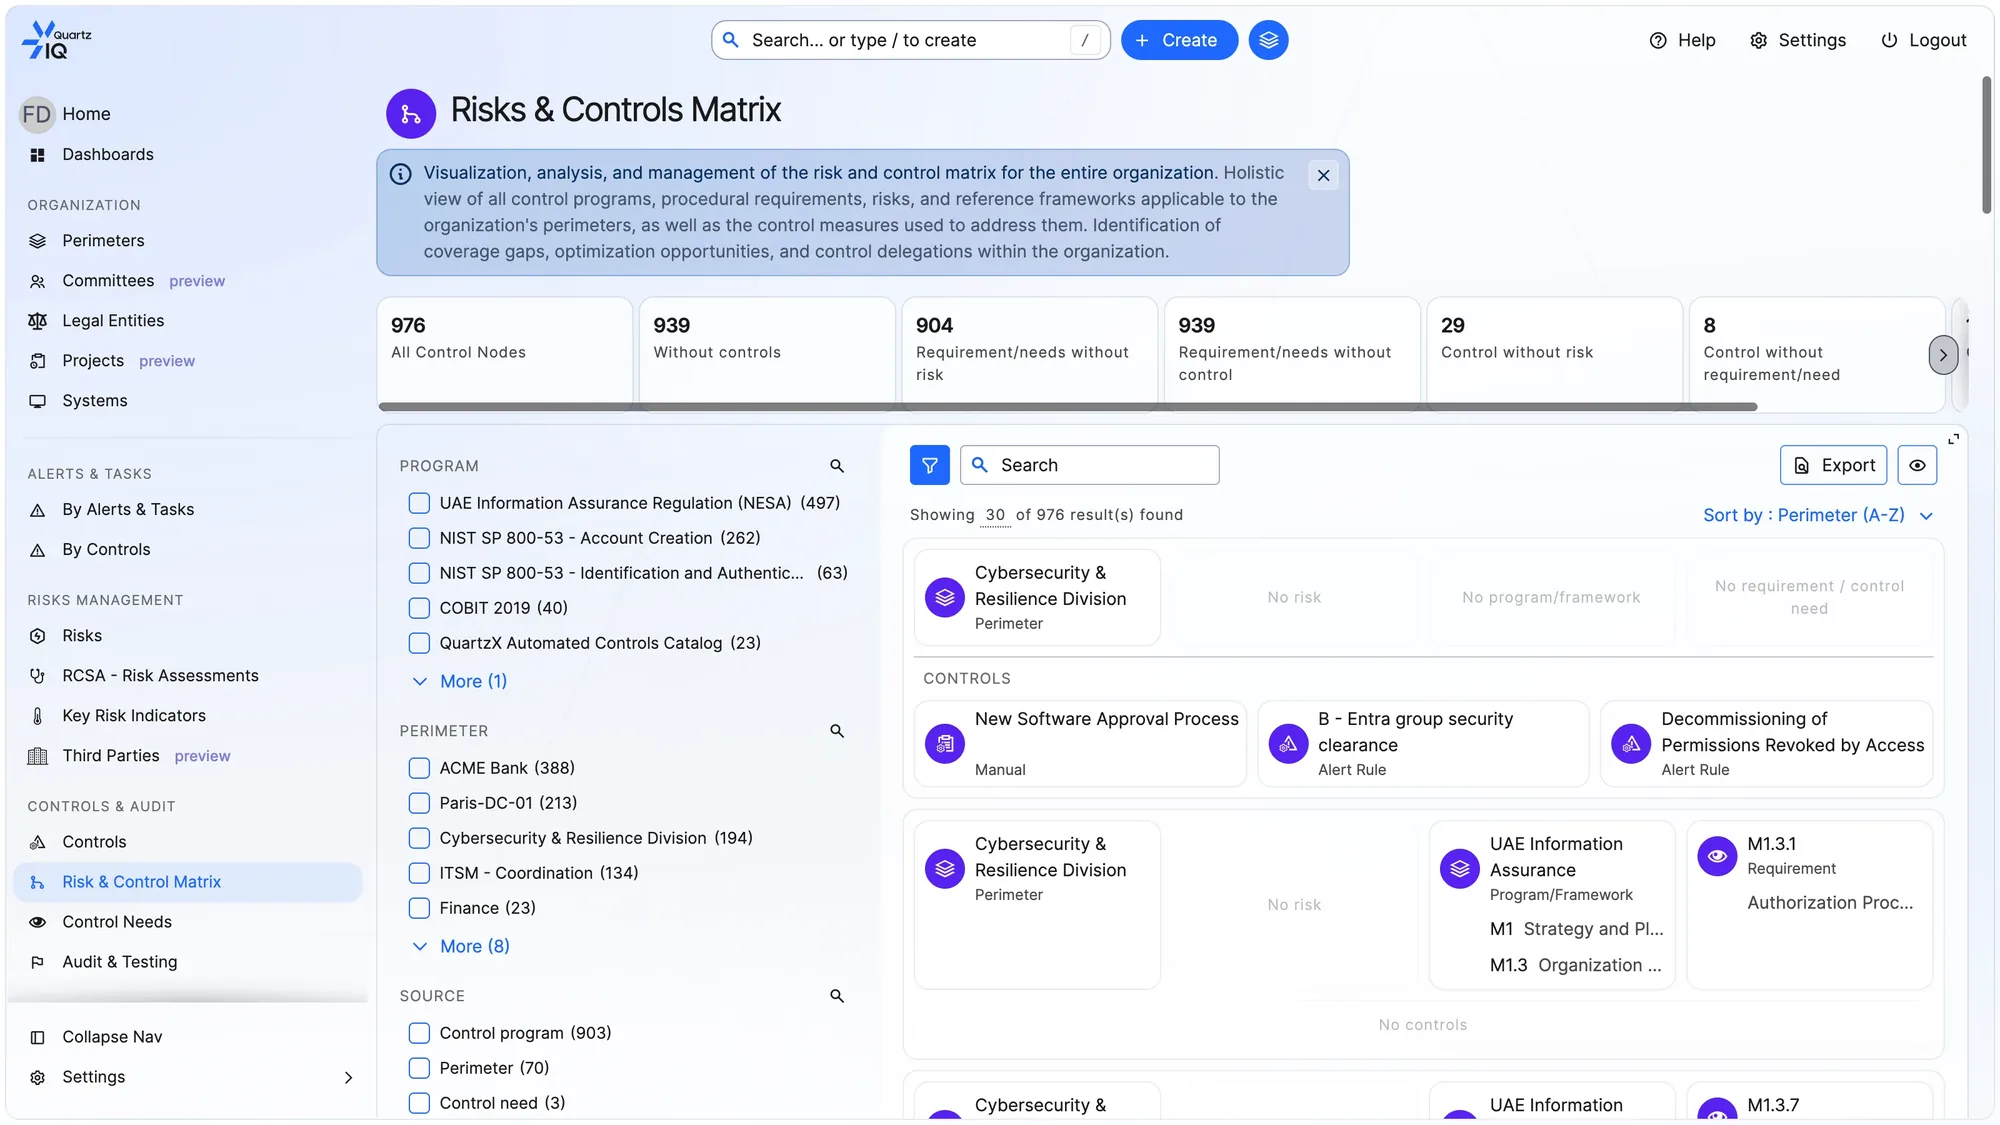Check Control program source filter
2000x1125 pixels.
419,1033
